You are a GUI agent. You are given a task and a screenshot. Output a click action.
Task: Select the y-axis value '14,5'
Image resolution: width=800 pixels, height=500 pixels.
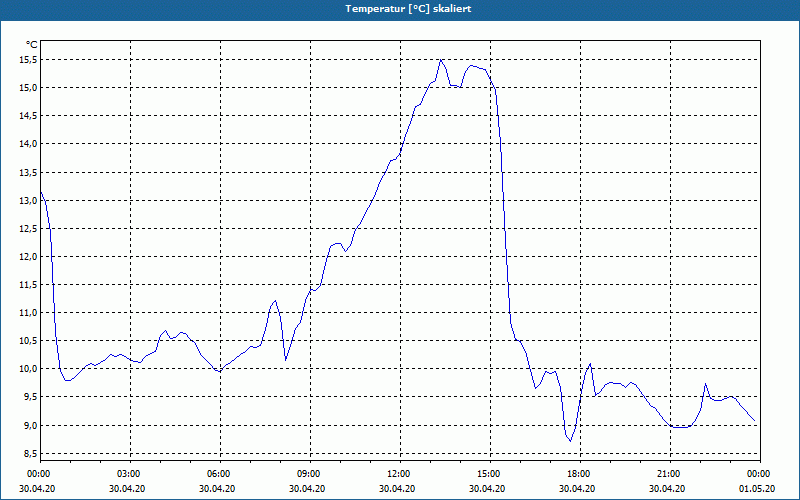click(x=29, y=116)
